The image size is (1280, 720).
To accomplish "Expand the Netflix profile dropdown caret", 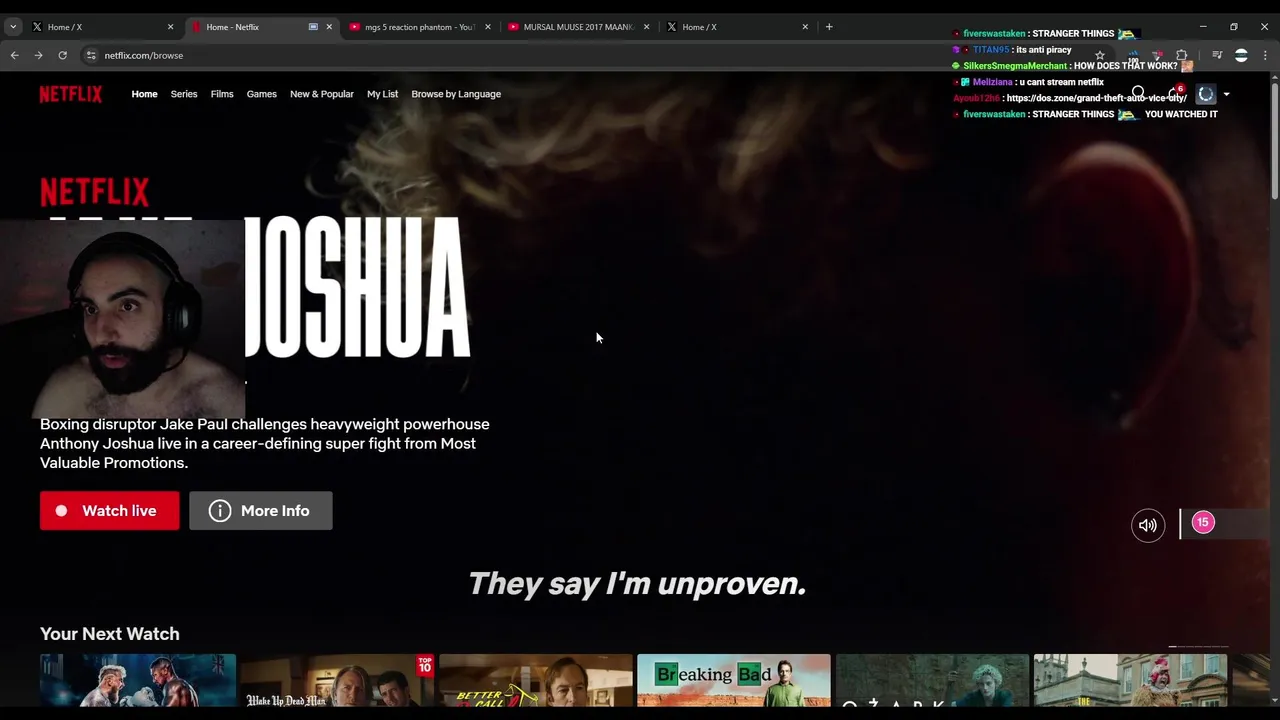I will point(1227,95).
